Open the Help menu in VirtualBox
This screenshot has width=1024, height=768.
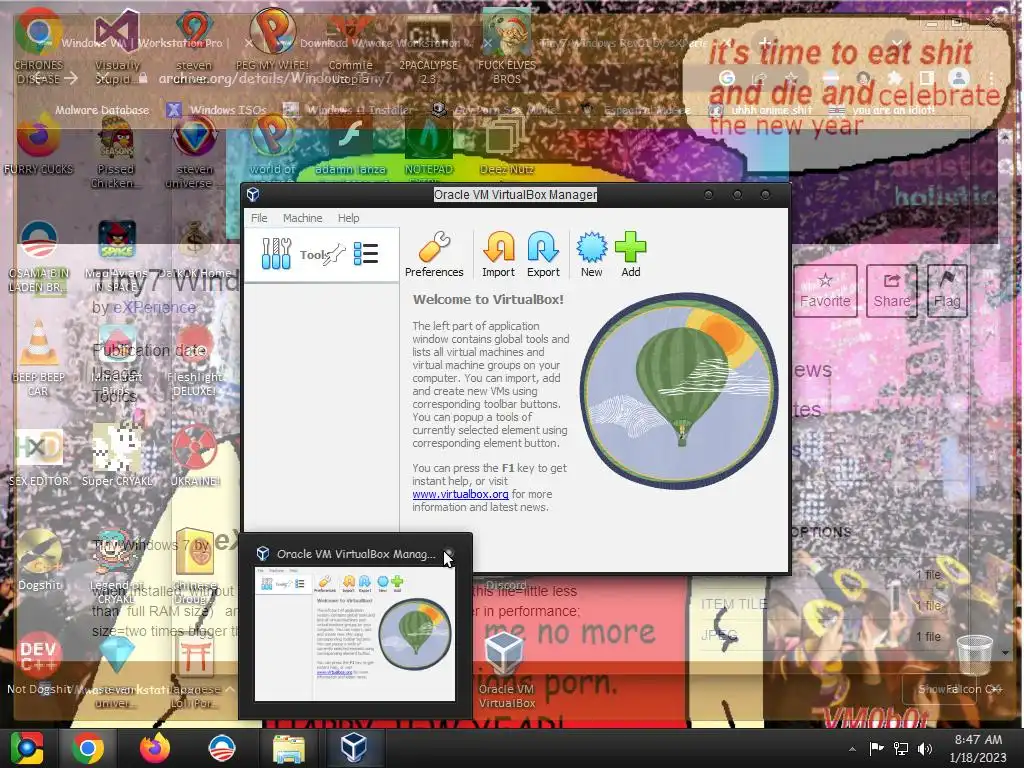[348, 218]
